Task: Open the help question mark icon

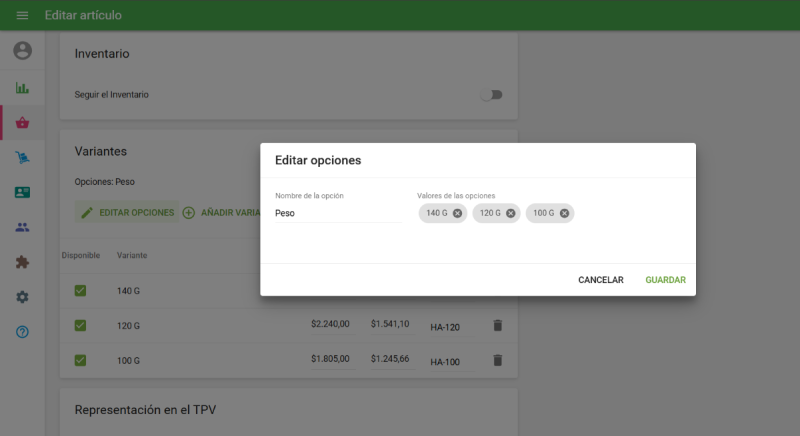Action: (x=22, y=331)
